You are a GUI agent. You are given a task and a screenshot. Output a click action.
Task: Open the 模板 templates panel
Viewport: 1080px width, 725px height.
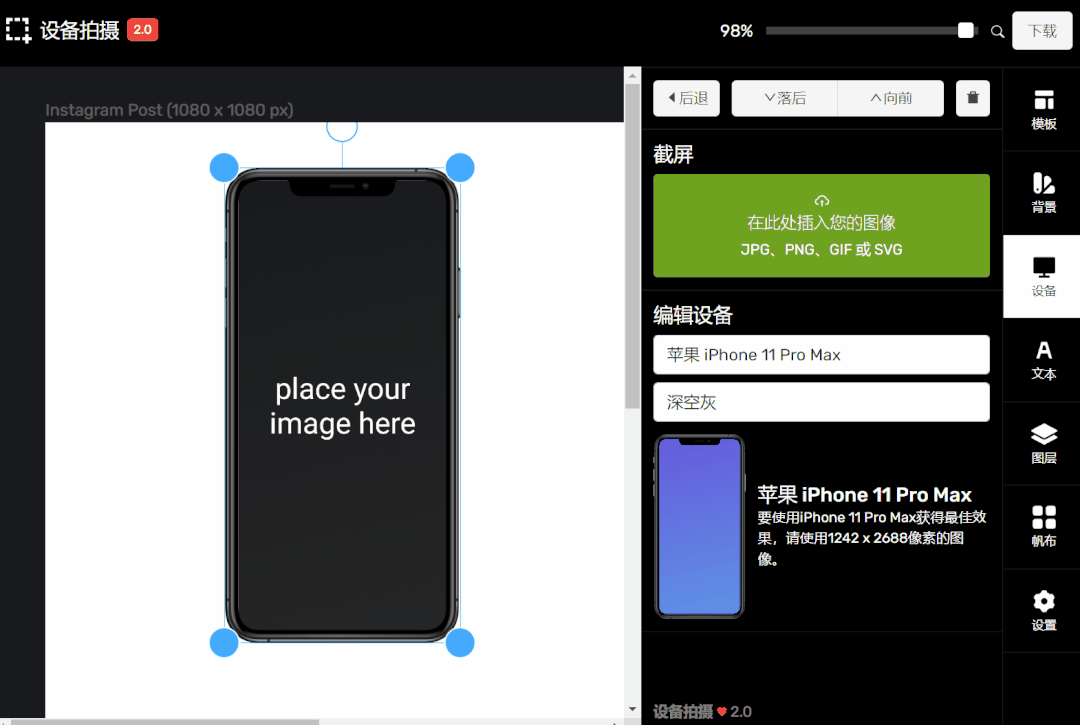pyautogui.click(x=1043, y=109)
